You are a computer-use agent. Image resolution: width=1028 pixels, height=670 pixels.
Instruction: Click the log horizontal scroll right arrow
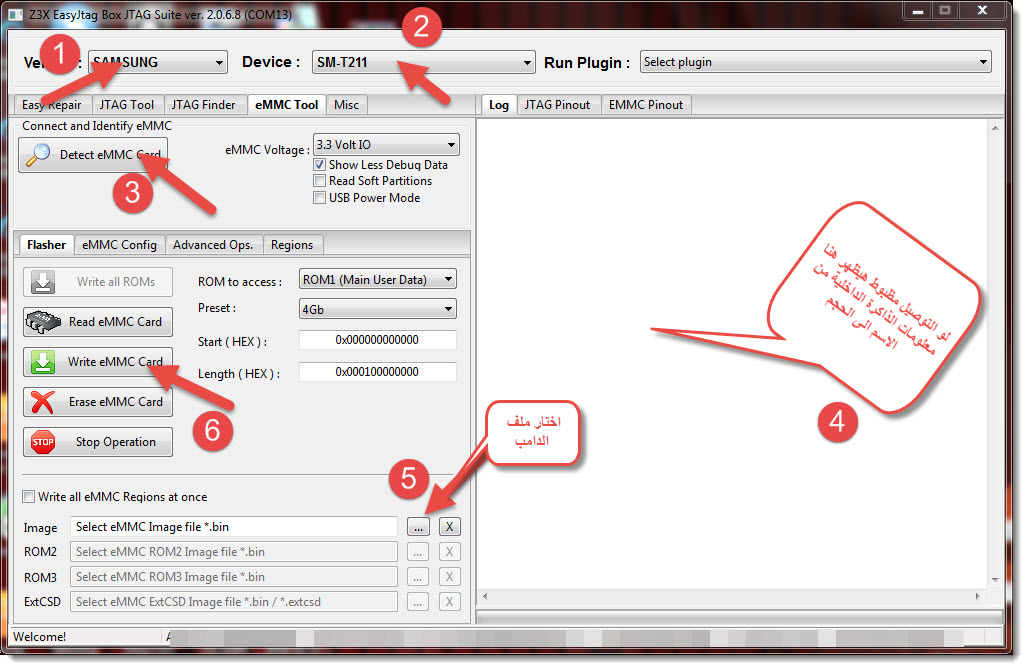978,596
